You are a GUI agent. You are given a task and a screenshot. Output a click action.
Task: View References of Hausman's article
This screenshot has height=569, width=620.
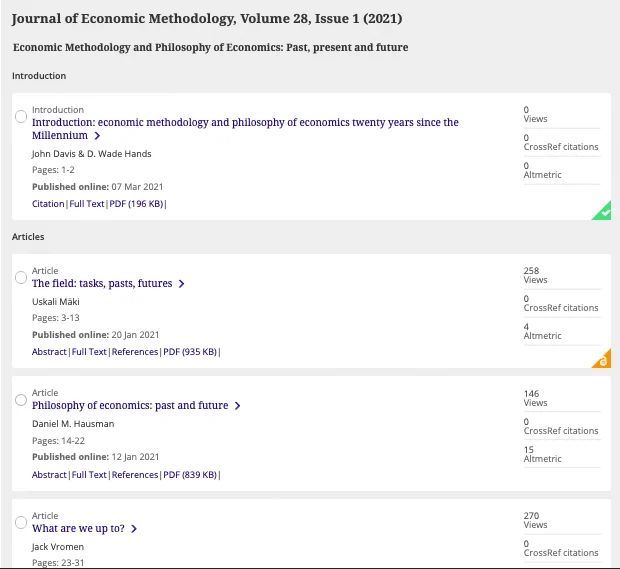135,474
